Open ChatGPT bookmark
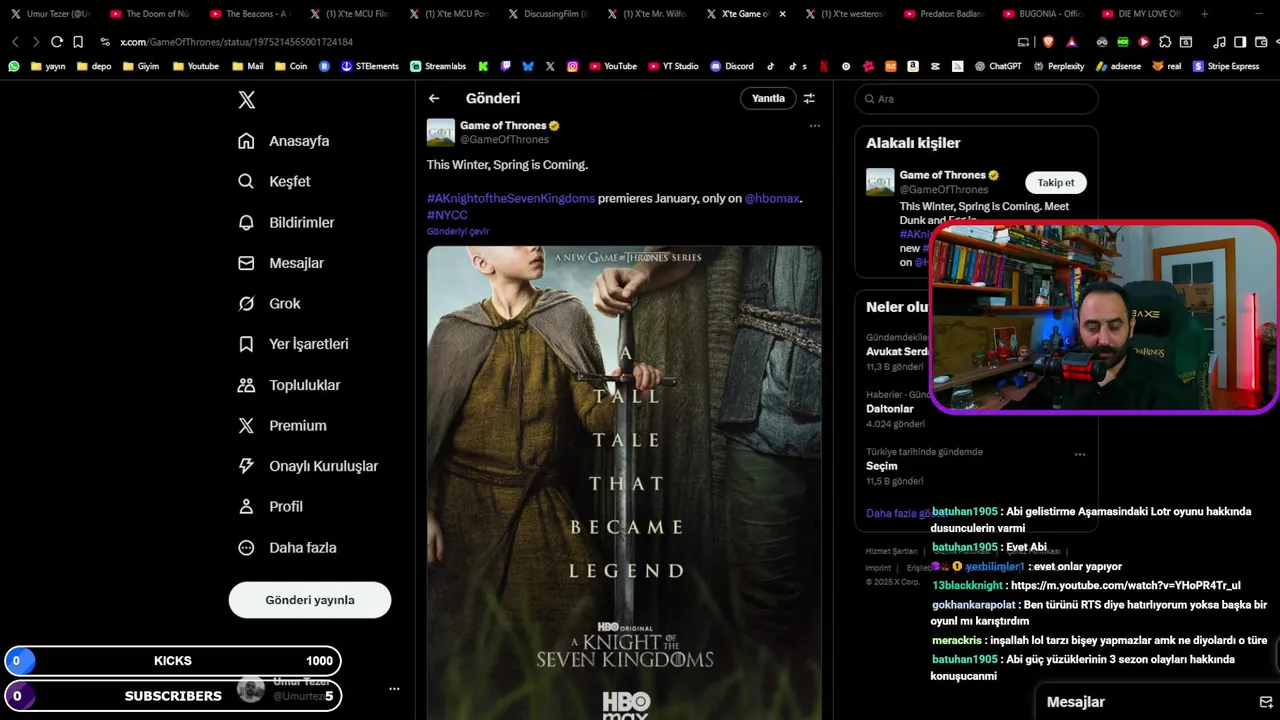 [x=998, y=66]
